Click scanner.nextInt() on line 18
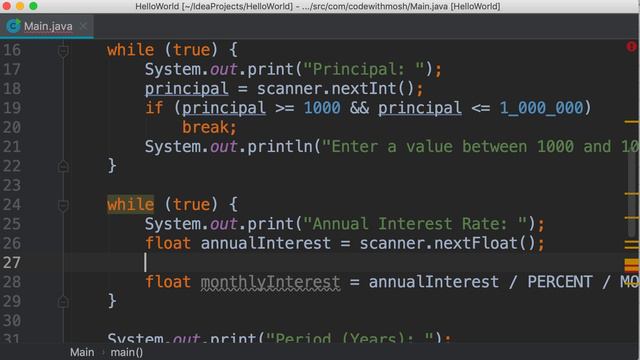The width and height of the screenshot is (640, 360). pyautogui.click(x=336, y=89)
